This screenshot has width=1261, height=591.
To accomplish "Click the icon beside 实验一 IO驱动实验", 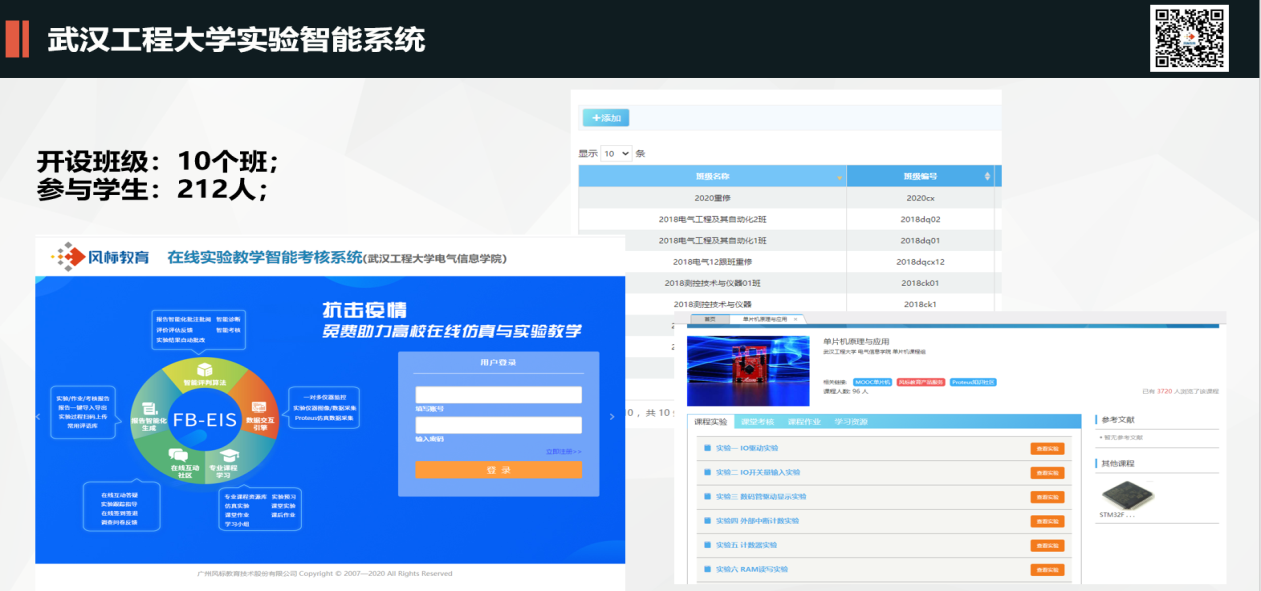I will click(x=708, y=448).
